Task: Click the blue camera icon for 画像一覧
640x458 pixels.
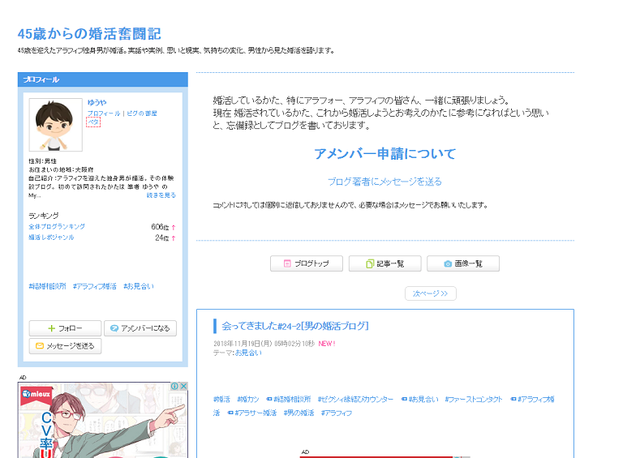Action: (x=448, y=264)
